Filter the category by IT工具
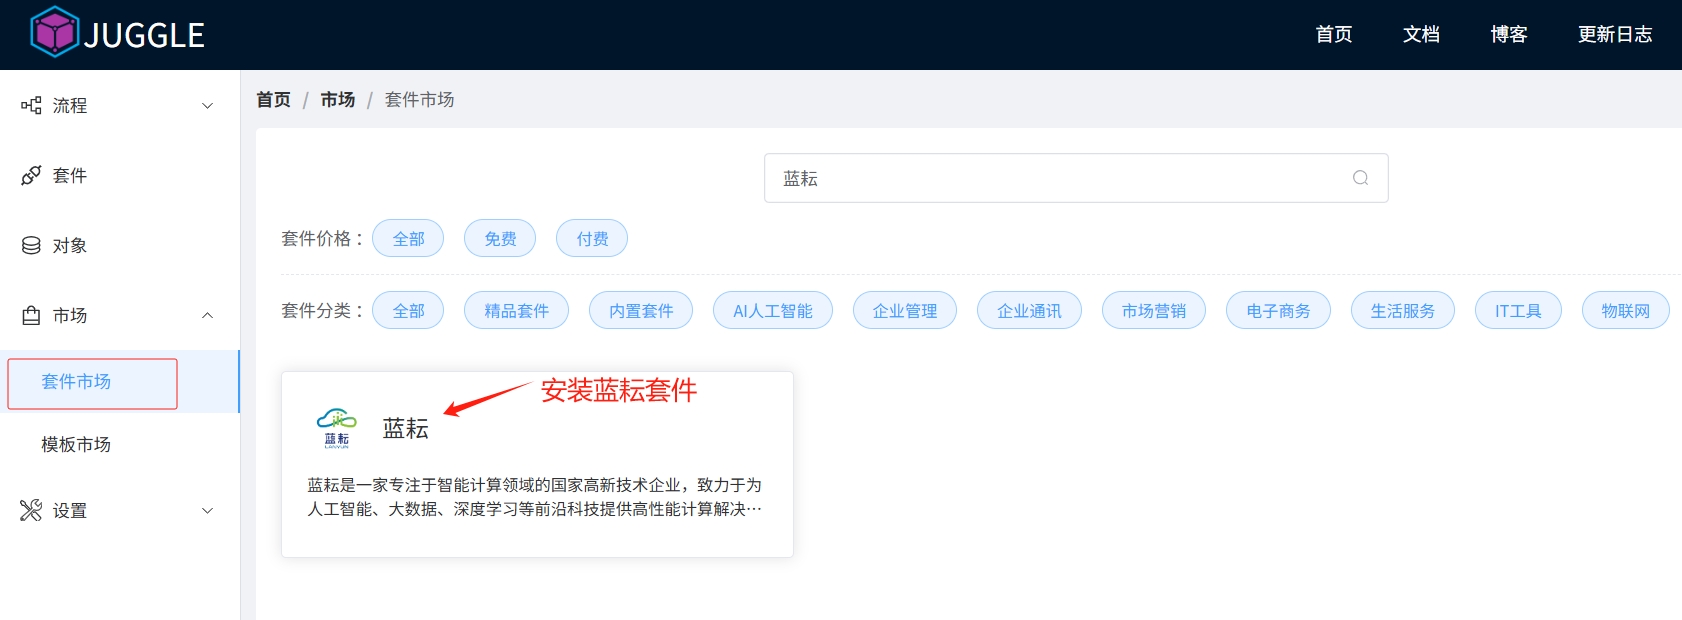 (x=1518, y=310)
